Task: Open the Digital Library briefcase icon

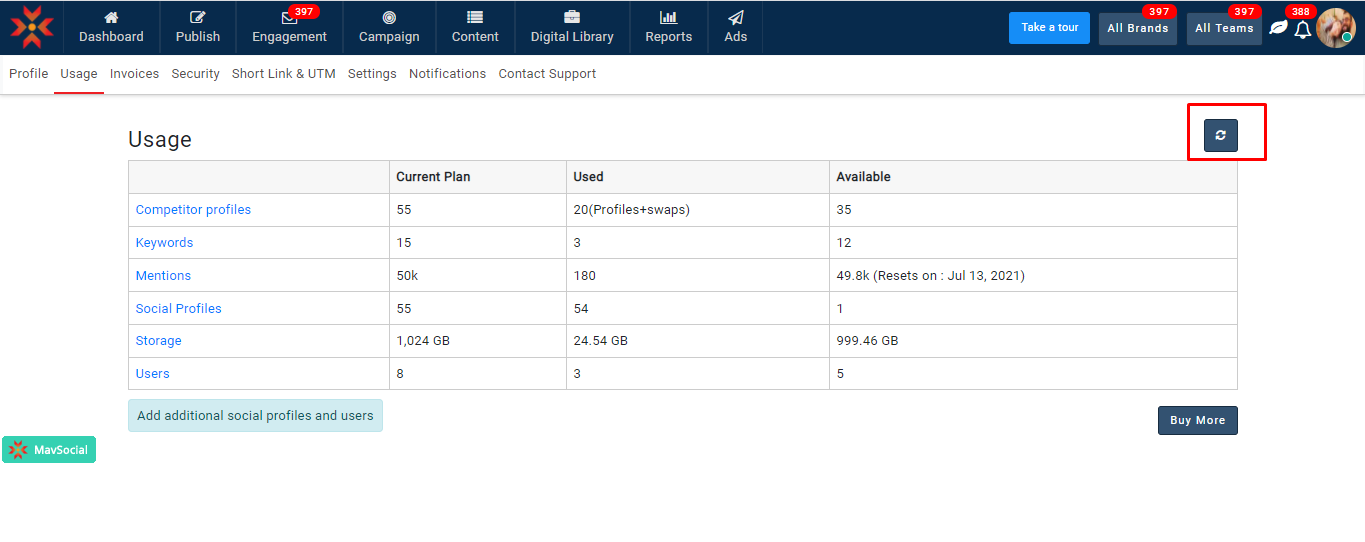Action: (x=572, y=18)
